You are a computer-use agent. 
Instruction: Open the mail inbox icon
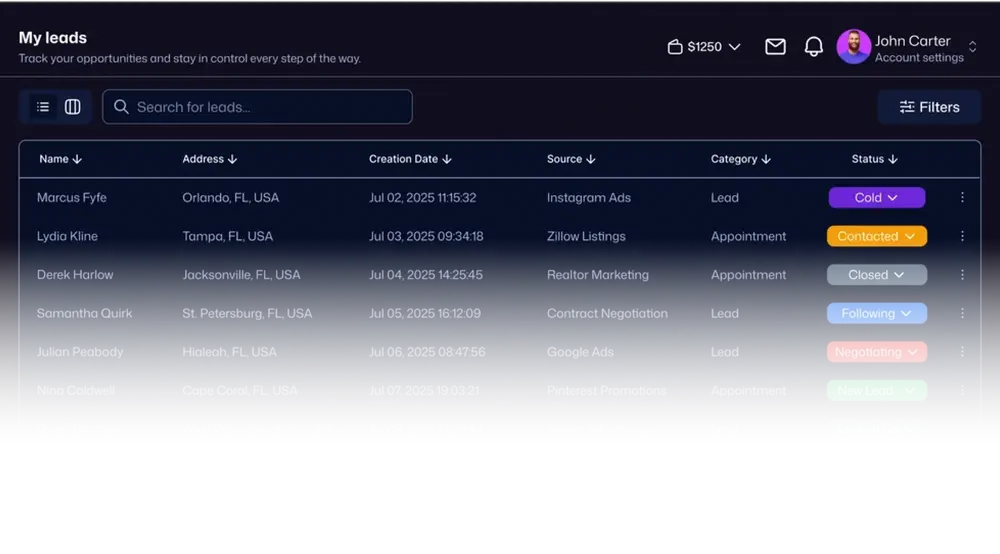pos(776,47)
